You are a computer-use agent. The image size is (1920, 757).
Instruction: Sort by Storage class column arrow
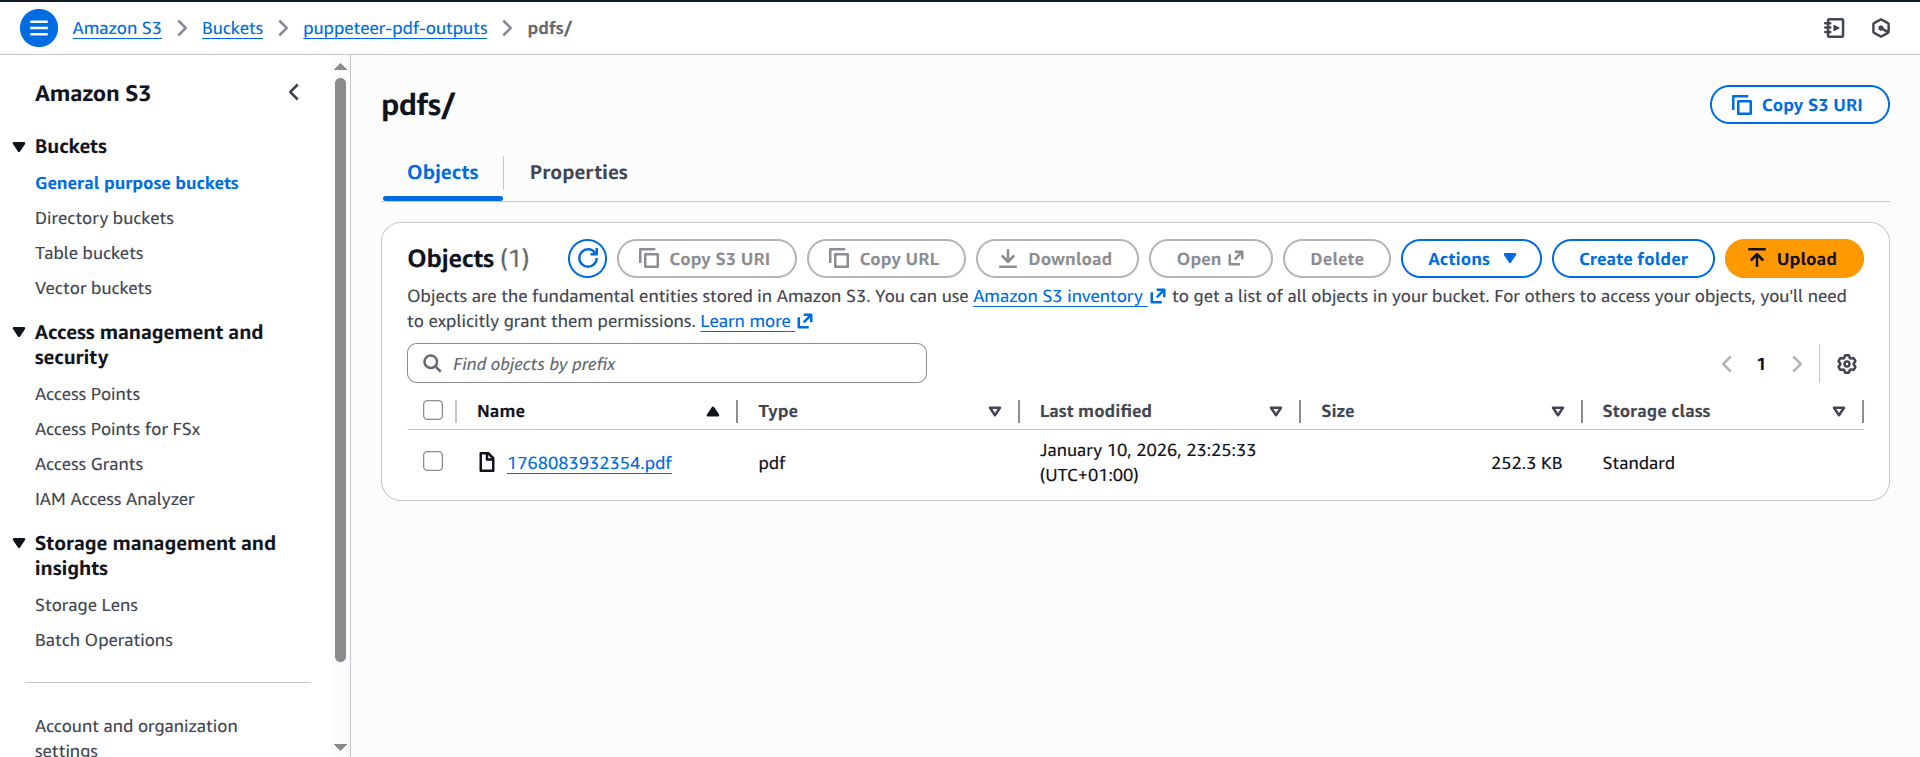[1839, 411]
